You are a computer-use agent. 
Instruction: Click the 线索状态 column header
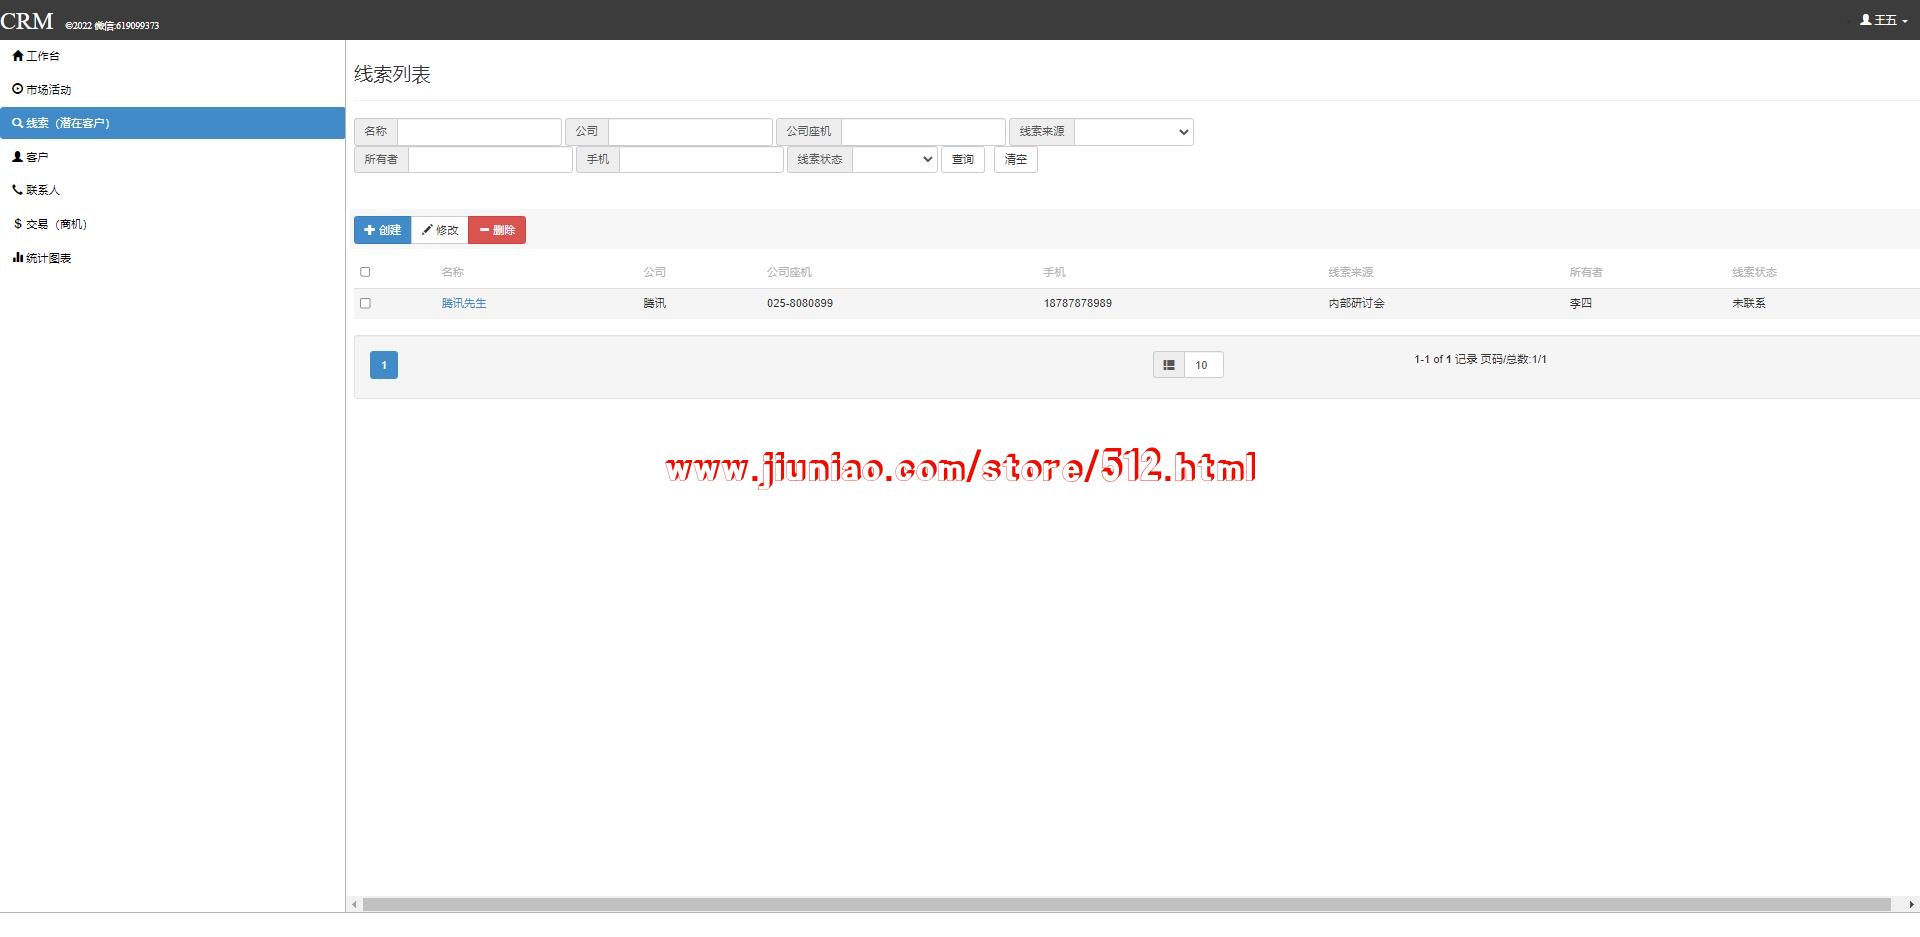(1755, 272)
